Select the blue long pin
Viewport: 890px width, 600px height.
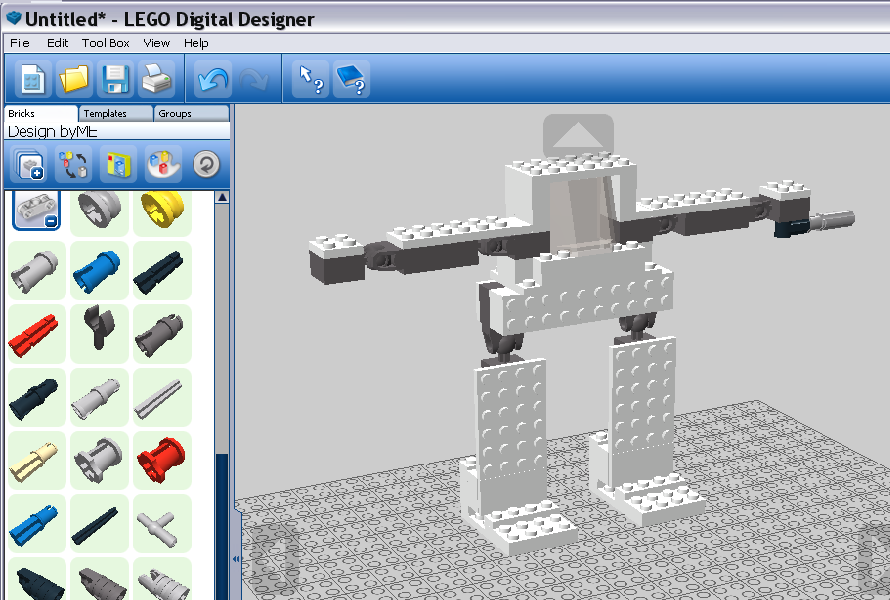[x=36, y=523]
